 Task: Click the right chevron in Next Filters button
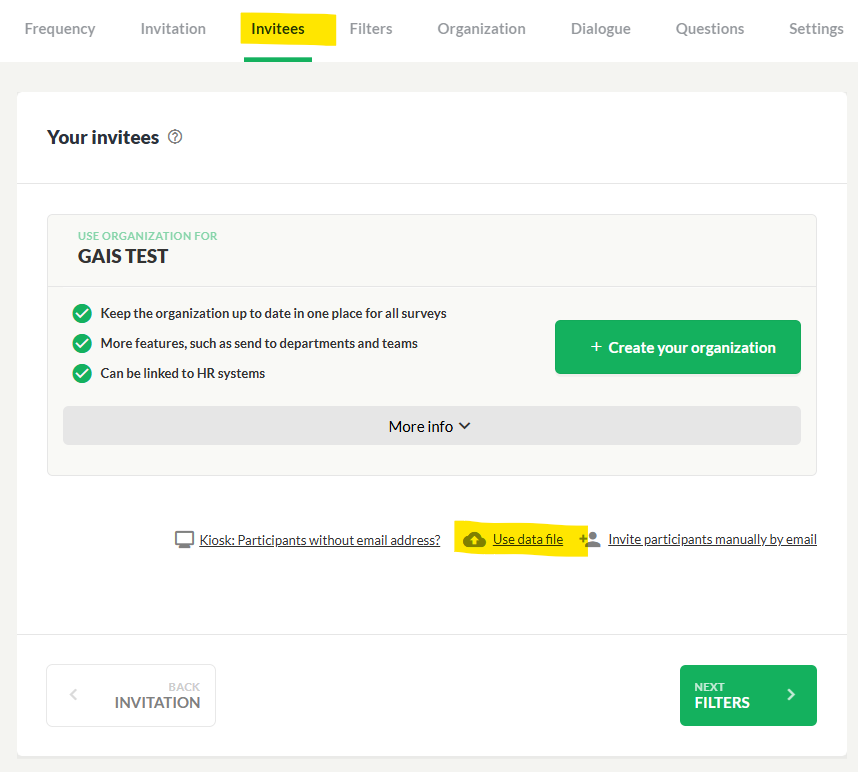[x=791, y=695]
